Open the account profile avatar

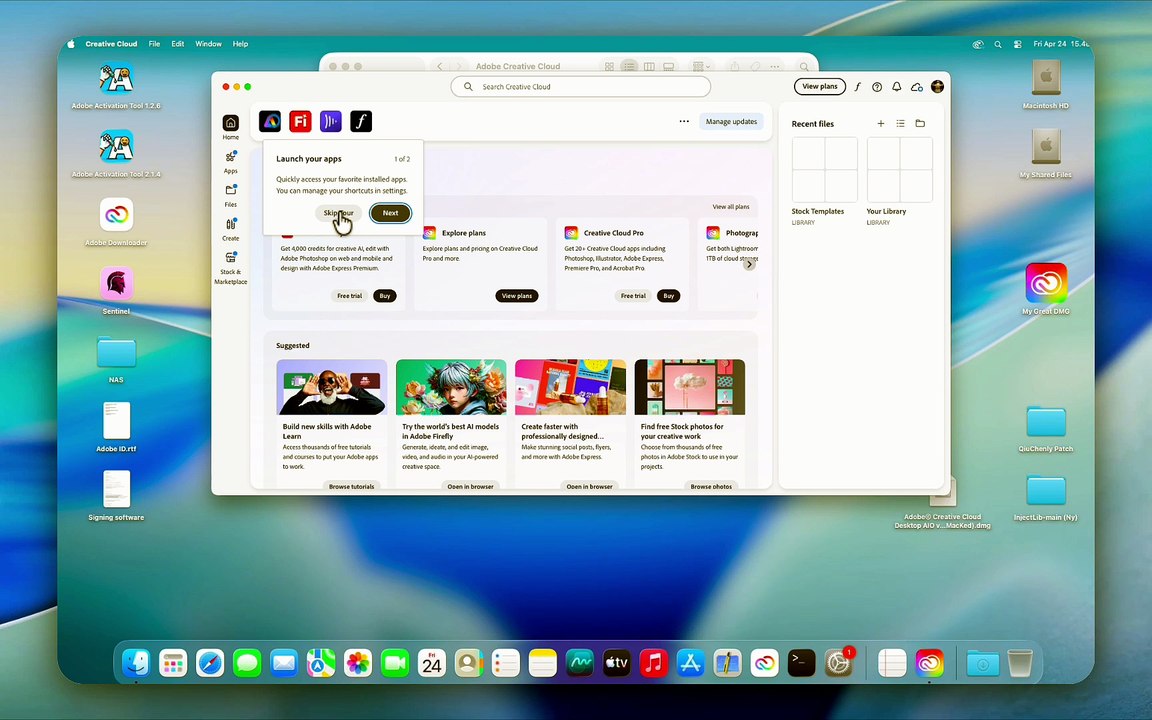click(x=937, y=87)
